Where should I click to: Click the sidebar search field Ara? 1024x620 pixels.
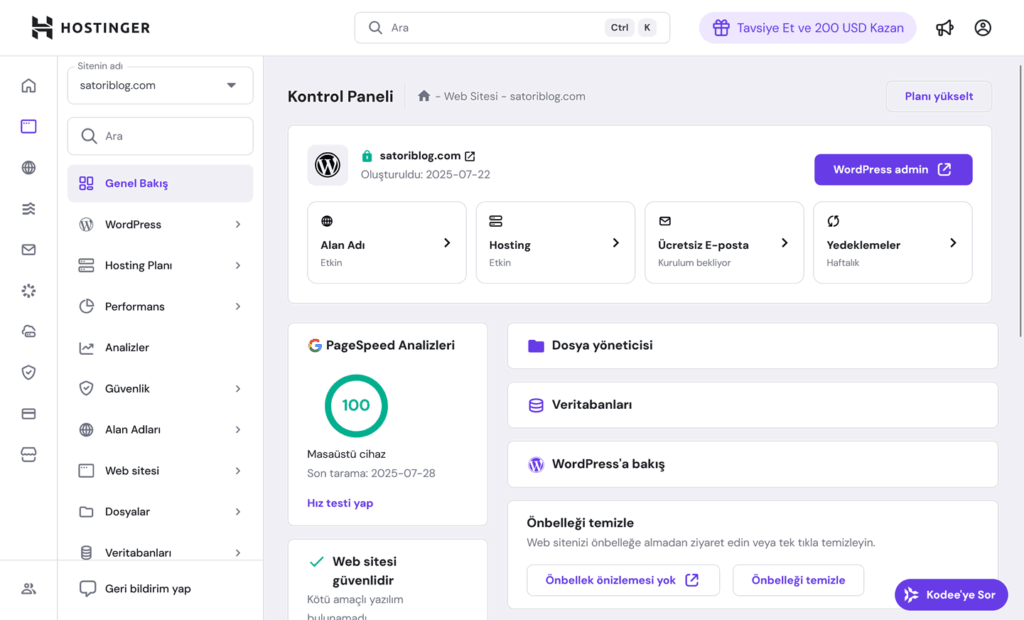[160, 136]
